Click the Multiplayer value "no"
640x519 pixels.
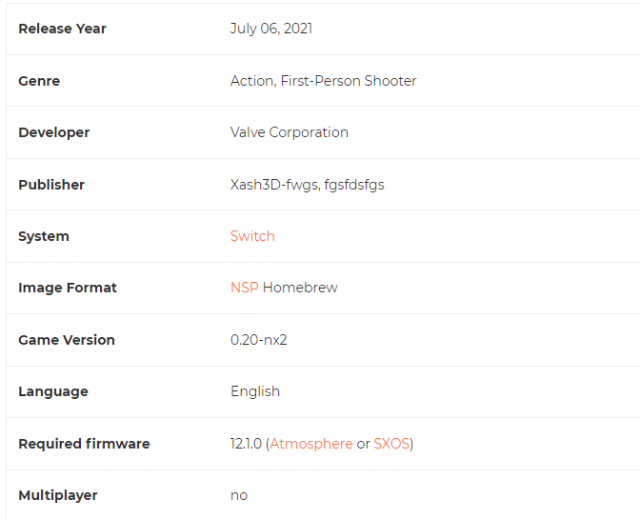coord(239,496)
